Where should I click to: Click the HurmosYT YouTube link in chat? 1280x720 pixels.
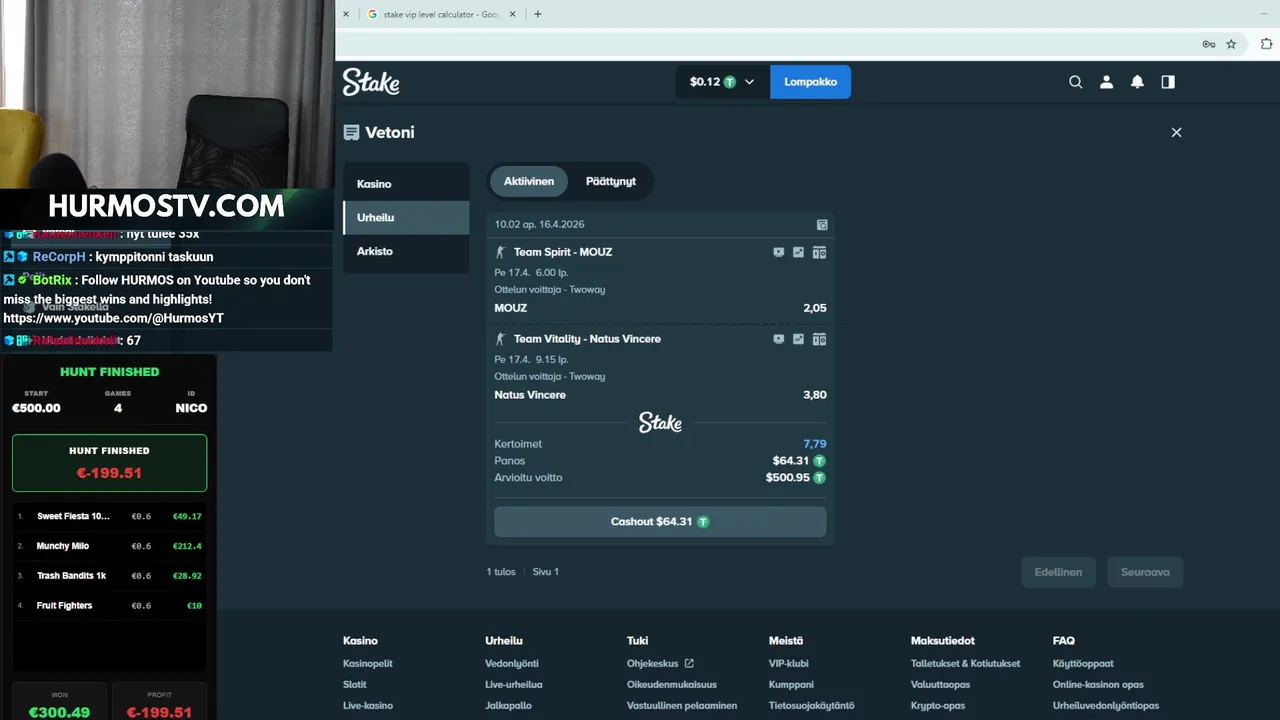(x=113, y=318)
